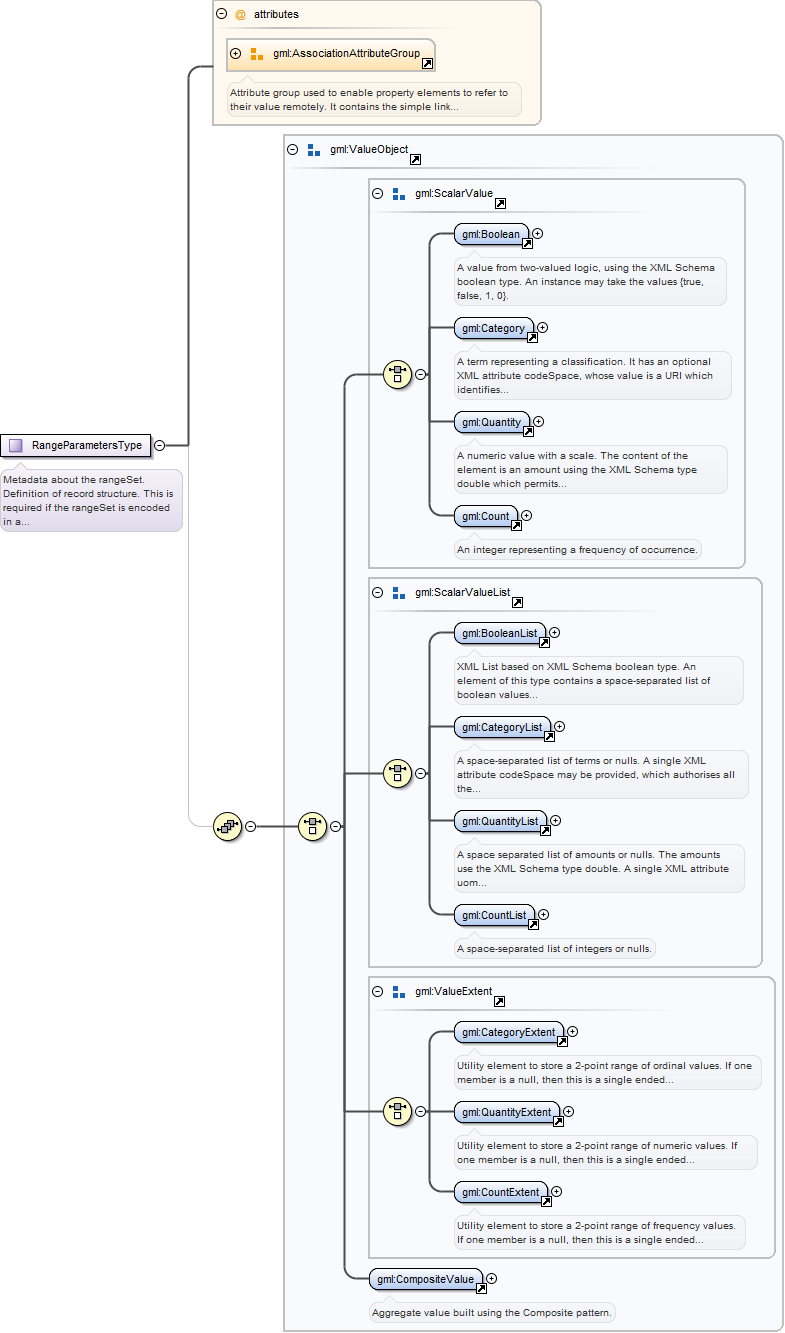This screenshot has height=1333, width=785.
Task: Click 'An integer representing a frequency of occurrence.'
Action: tap(577, 549)
